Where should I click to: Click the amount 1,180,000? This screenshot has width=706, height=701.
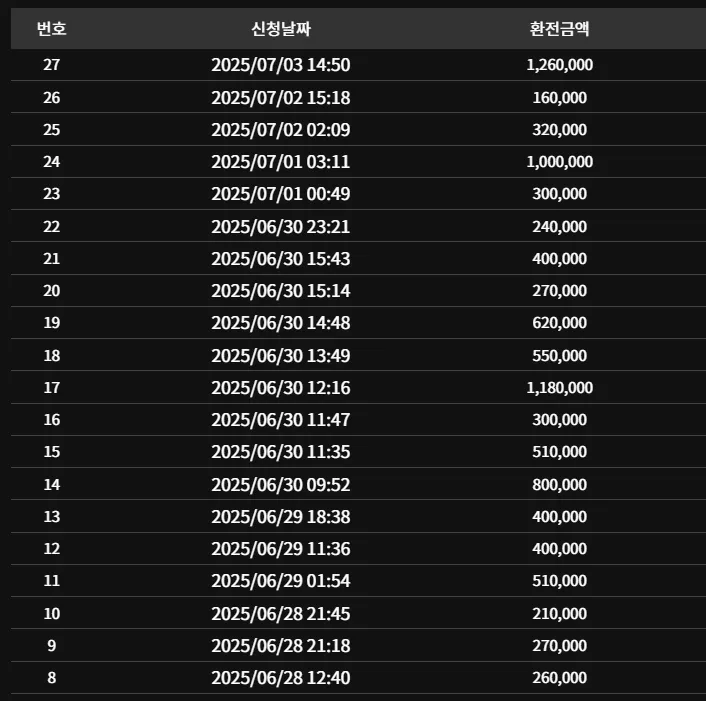click(560, 388)
